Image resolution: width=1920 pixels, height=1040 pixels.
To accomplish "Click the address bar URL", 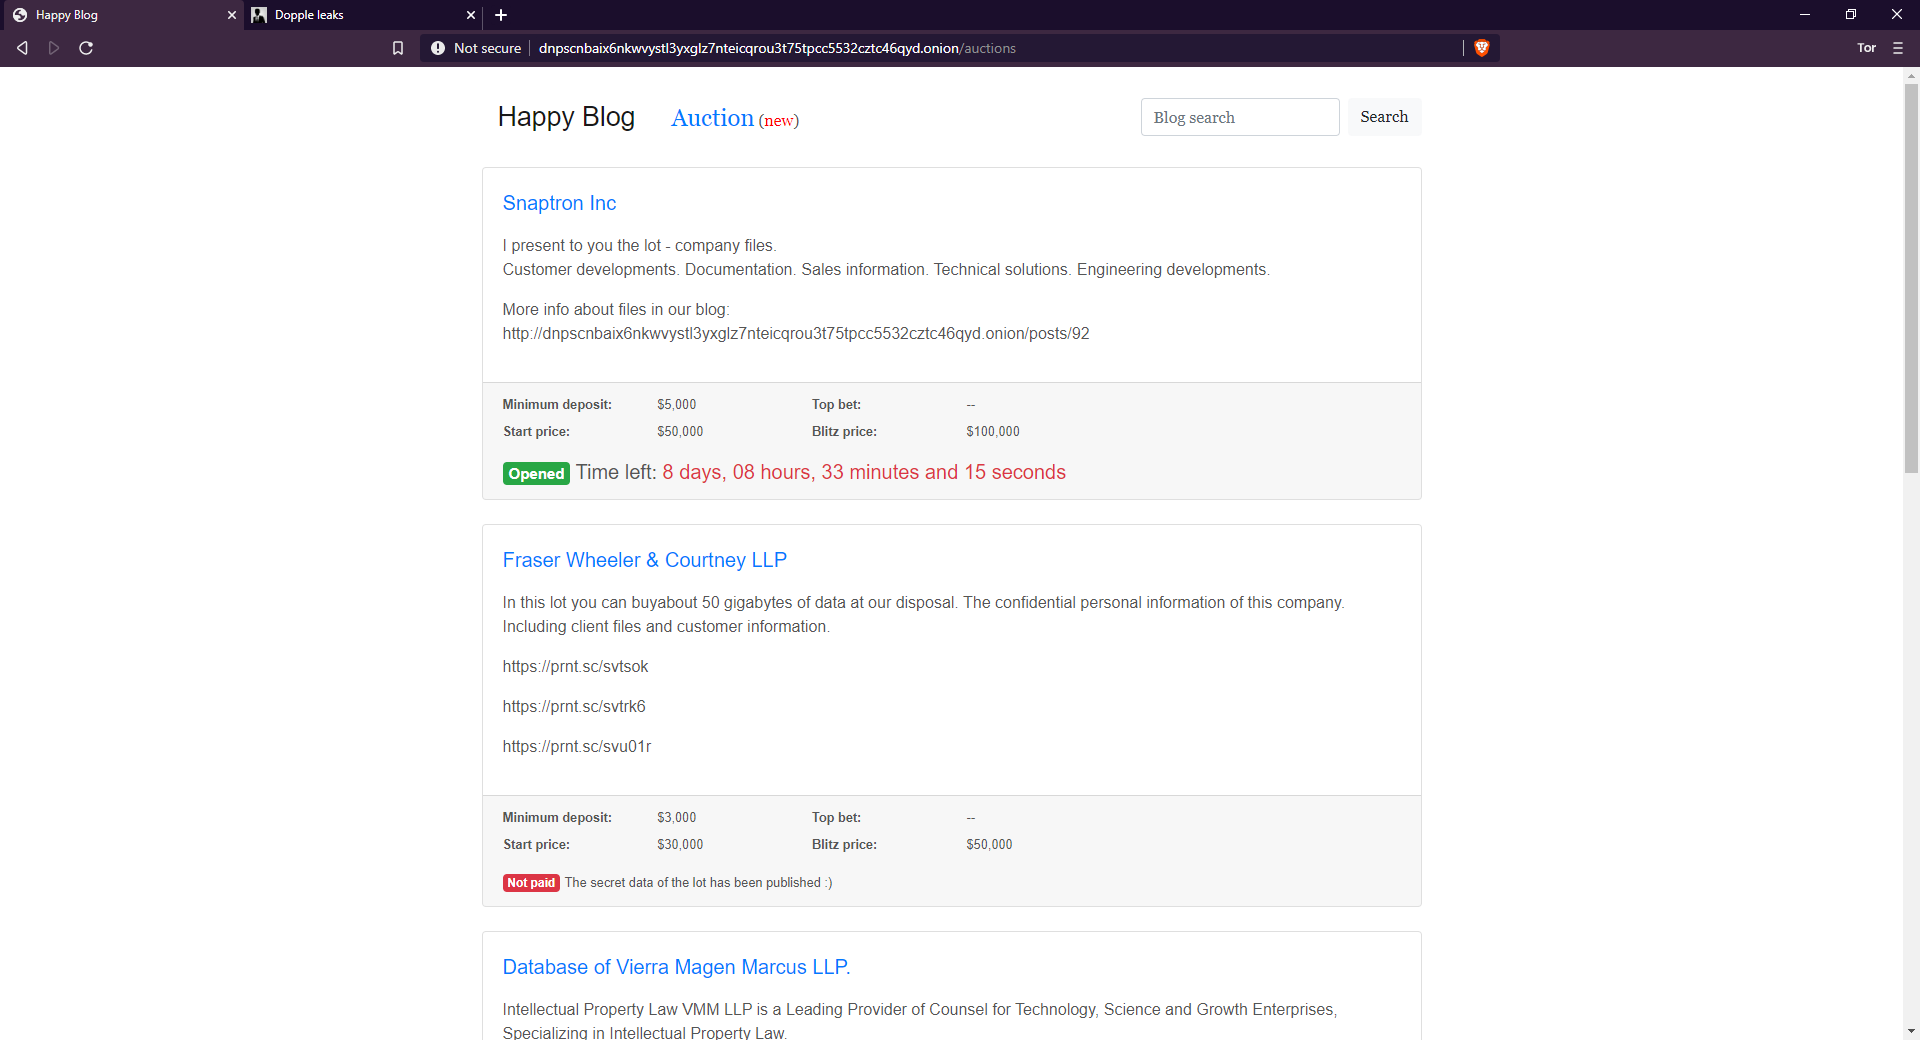I will [777, 48].
